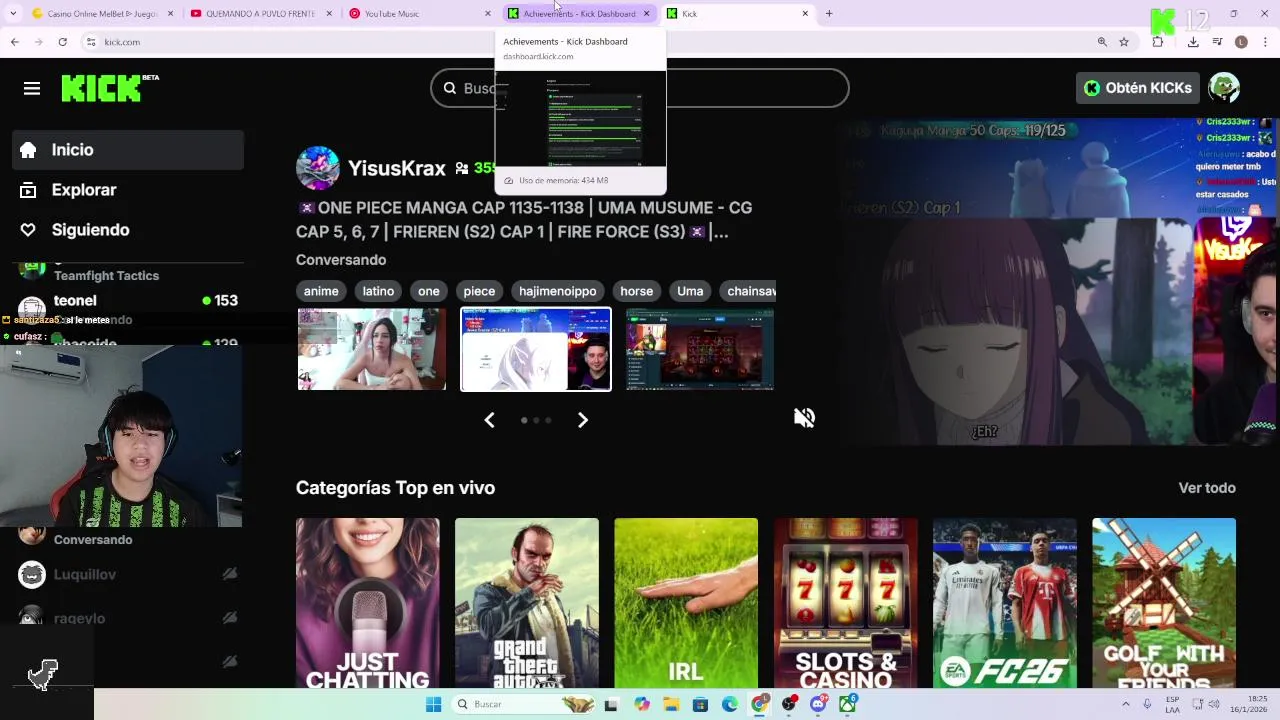The width and height of the screenshot is (1280, 720).
Task: Open Discord from the taskbar
Action: (x=818, y=704)
